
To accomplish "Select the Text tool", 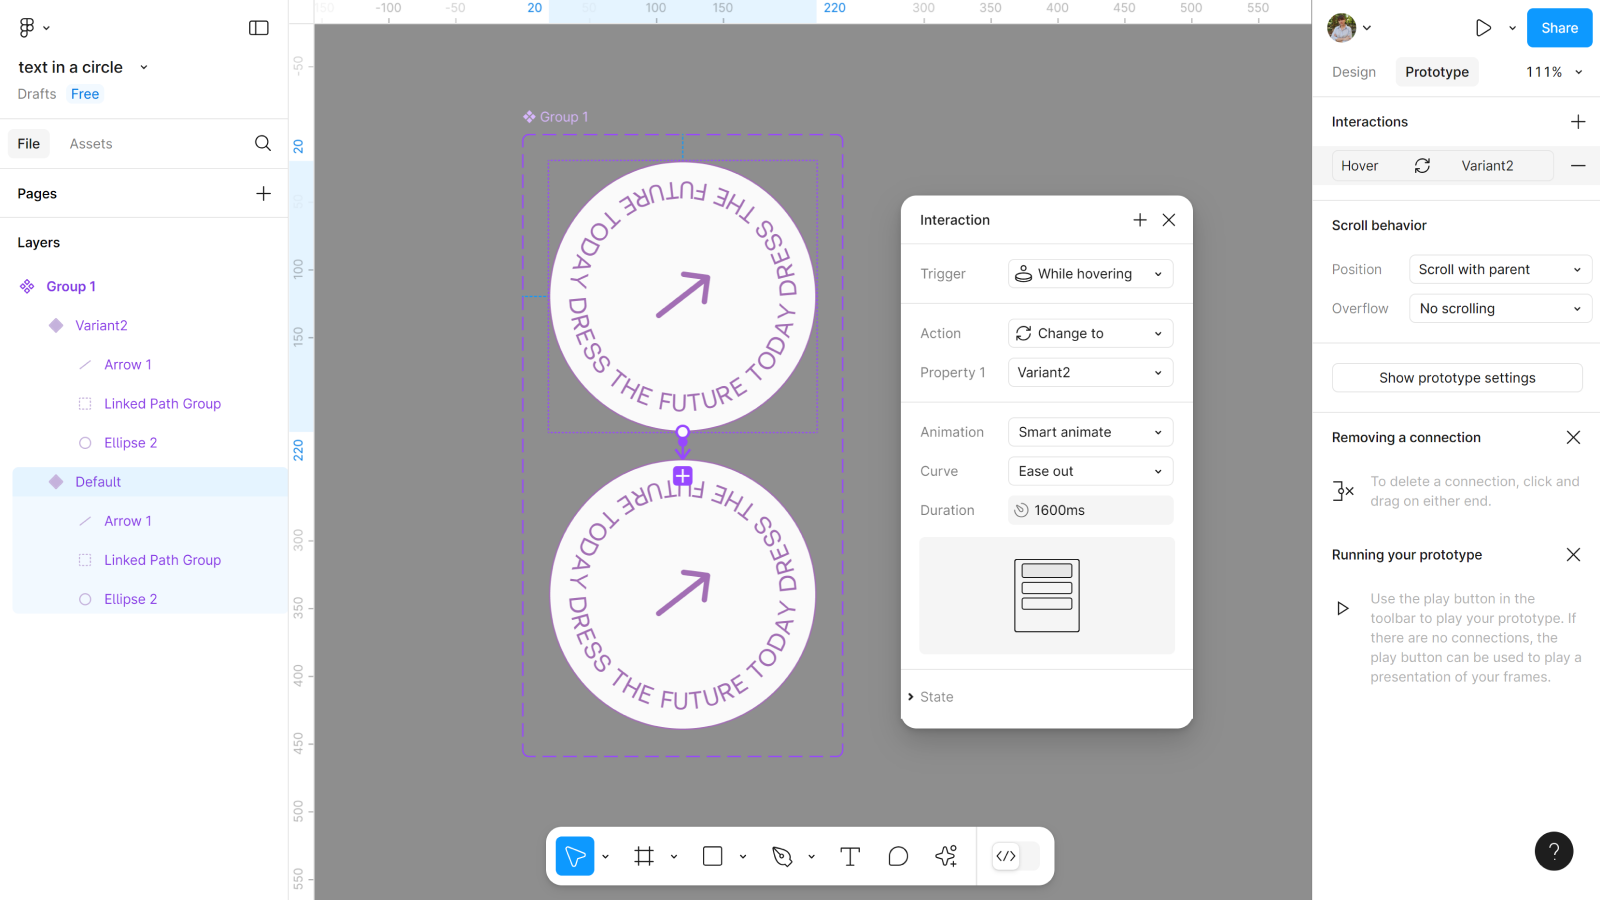I will (x=850, y=856).
